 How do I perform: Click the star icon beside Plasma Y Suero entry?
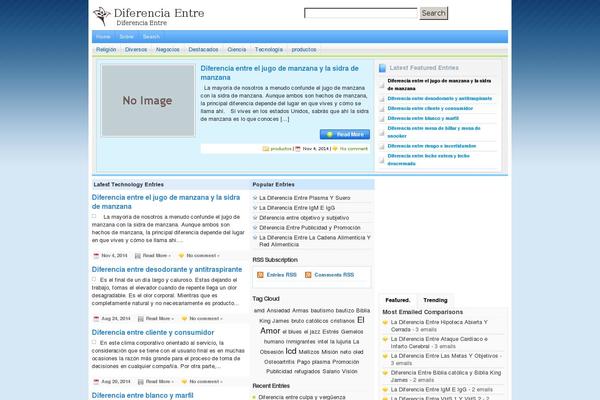click(x=255, y=198)
